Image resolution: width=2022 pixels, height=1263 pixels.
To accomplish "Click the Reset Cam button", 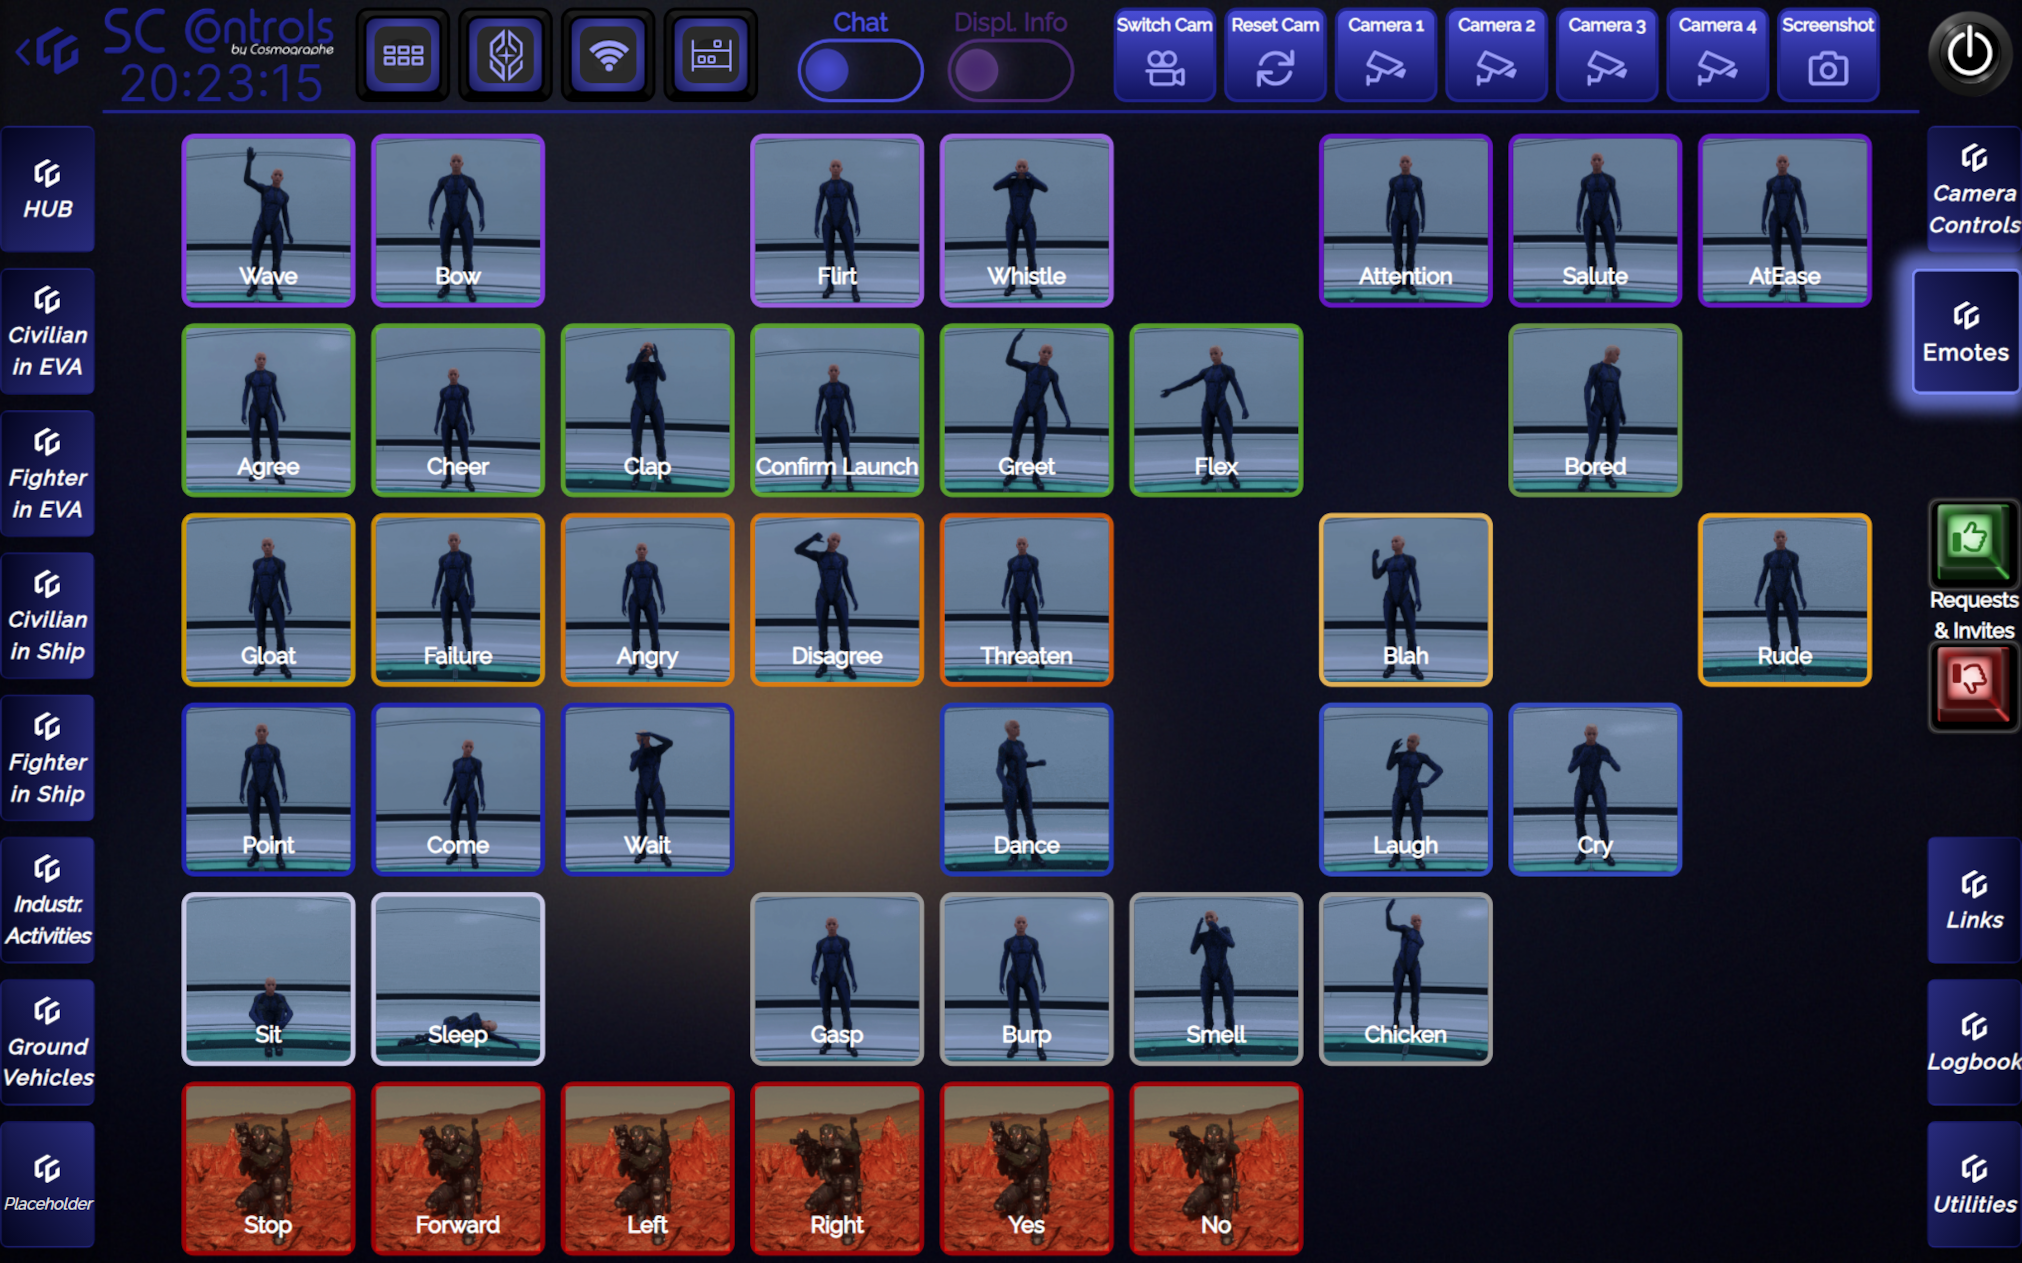I will (x=1275, y=55).
